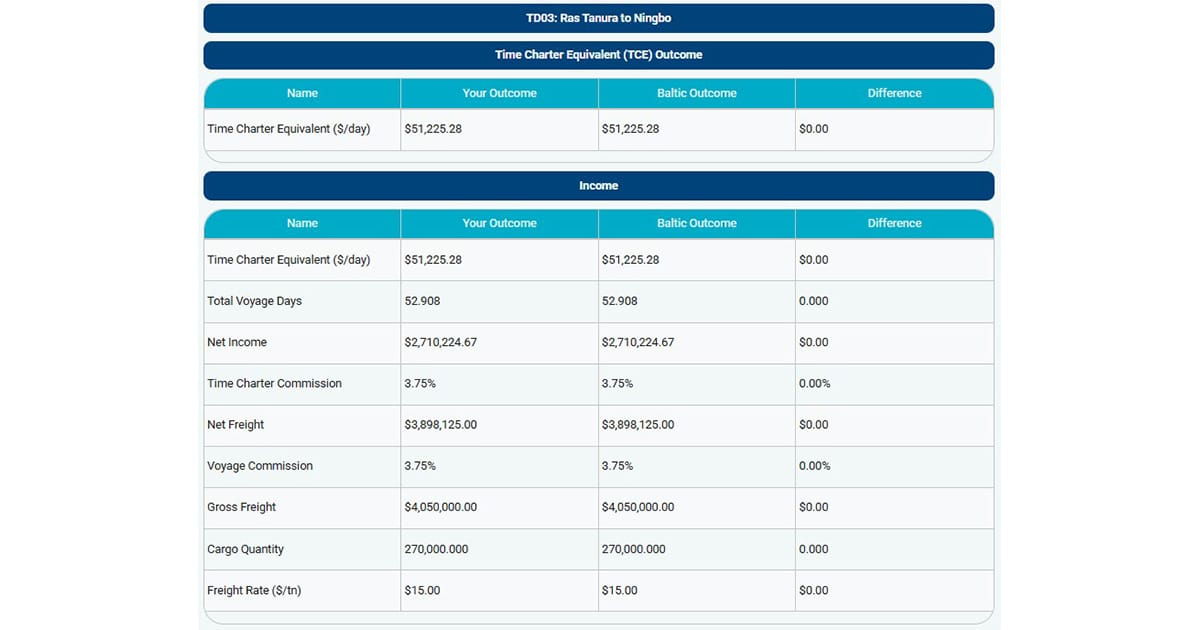Click the Freight Rate ($/tn) row label

tap(254, 590)
